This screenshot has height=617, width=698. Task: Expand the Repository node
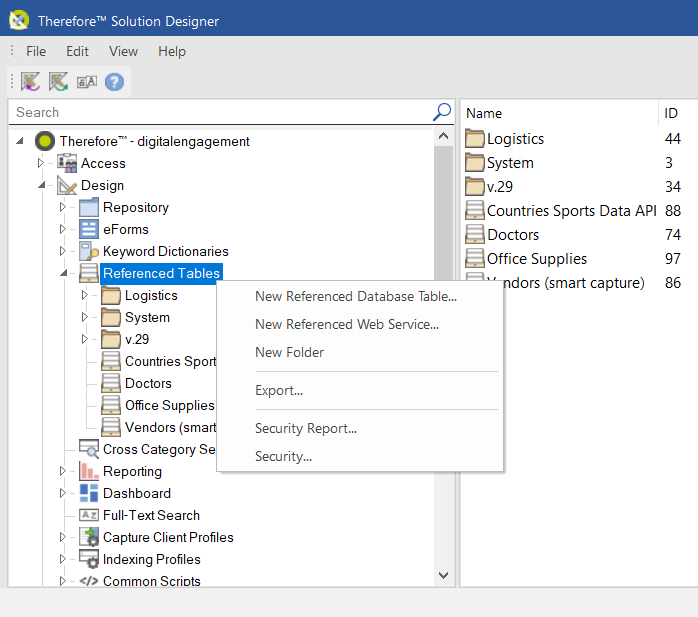tap(63, 207)
